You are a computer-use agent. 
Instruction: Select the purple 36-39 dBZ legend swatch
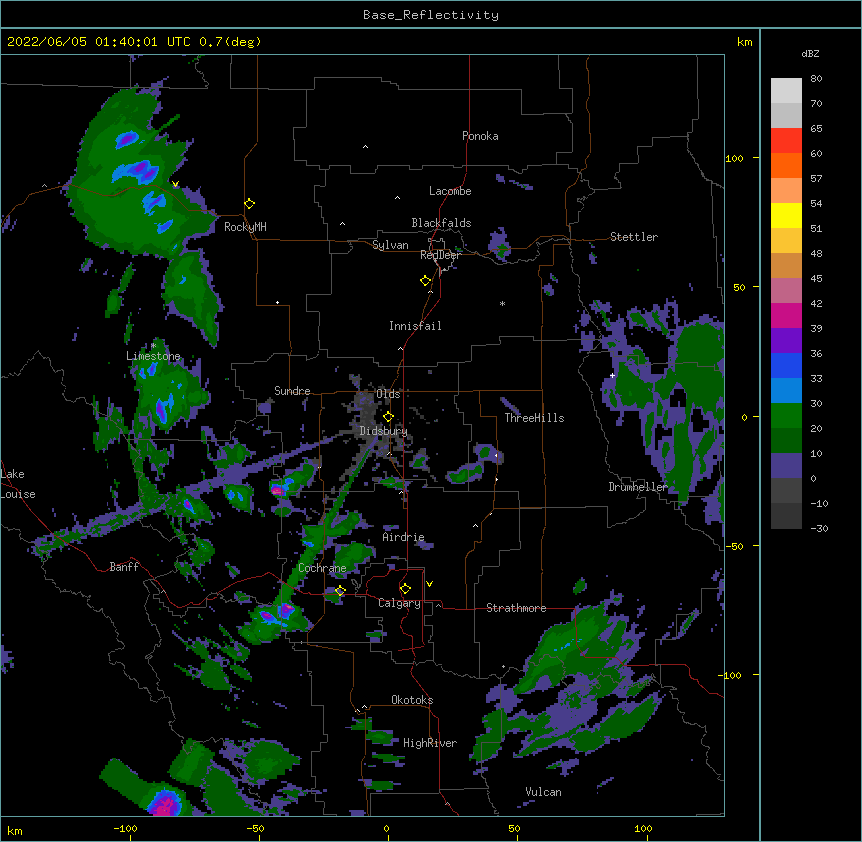(786, 341)
